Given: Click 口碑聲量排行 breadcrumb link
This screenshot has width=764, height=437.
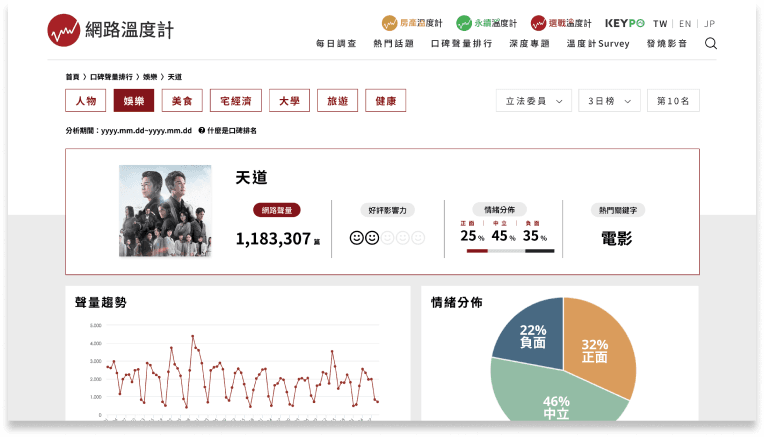Looking at the screenshot, I should coord(111,77).
